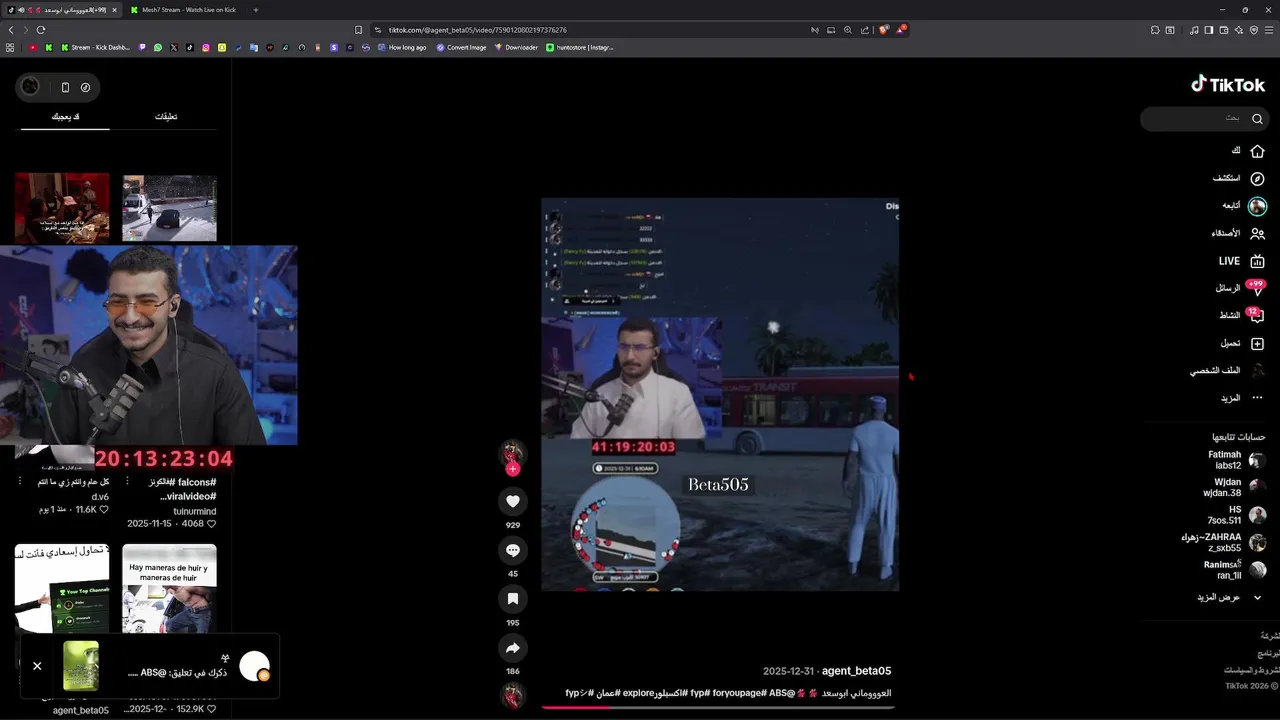The width and height of the screenshot is (1280, 720).
Task: Share the video with the arrow icon
Action: pyautogui.click(x=513, y=648)
